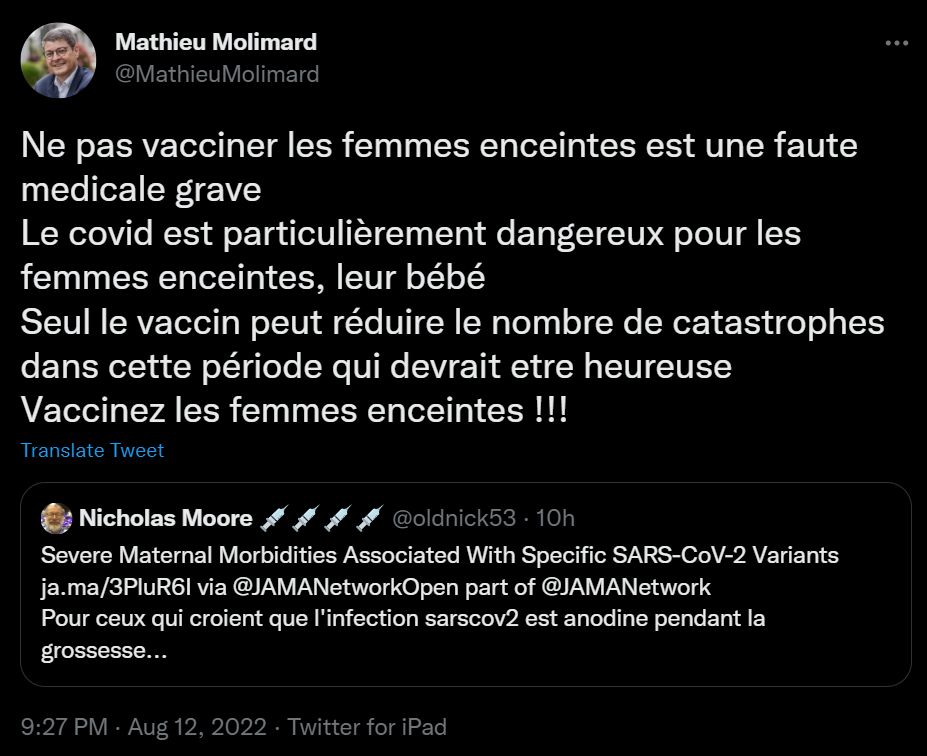Click the syringe emojis beside Nicholas Moore
The height and width of the screenshot is (756, 927).
tap(321, 518)
